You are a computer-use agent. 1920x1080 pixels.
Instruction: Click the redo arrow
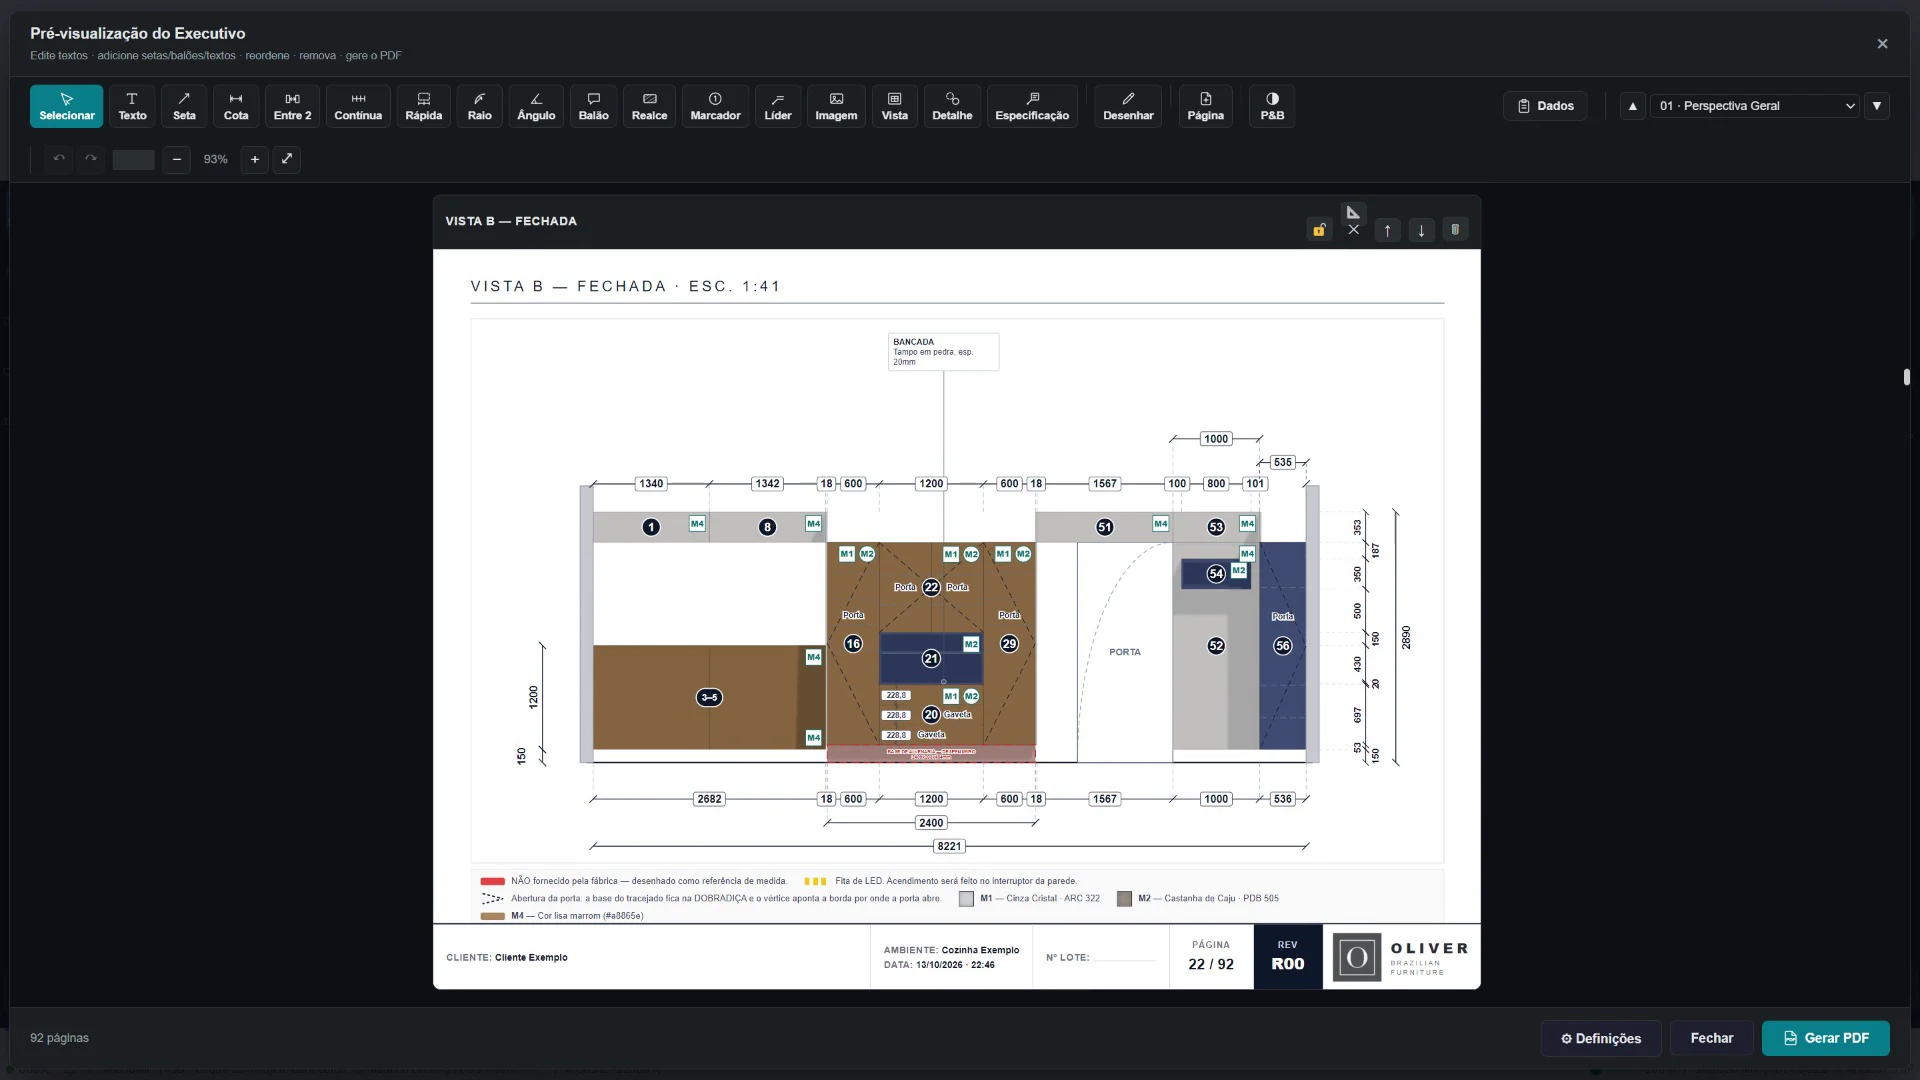[91, 159]
